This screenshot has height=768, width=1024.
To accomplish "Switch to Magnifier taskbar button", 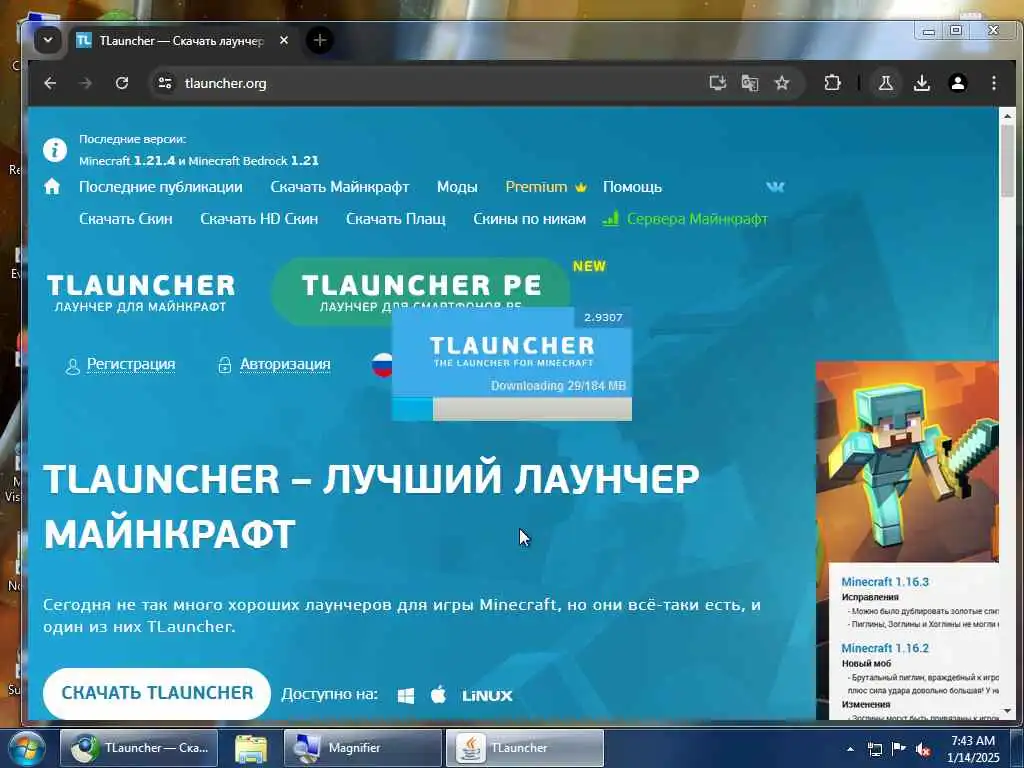I will click(363, 748).
